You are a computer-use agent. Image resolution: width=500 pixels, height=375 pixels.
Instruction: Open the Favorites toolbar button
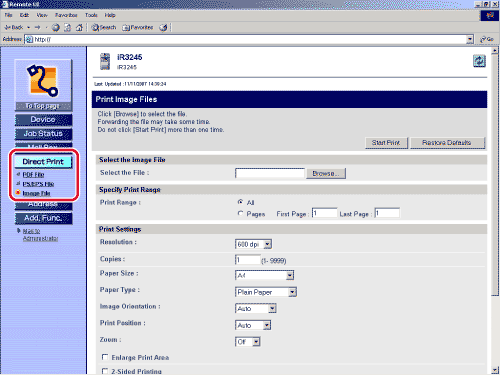[138, 27]
